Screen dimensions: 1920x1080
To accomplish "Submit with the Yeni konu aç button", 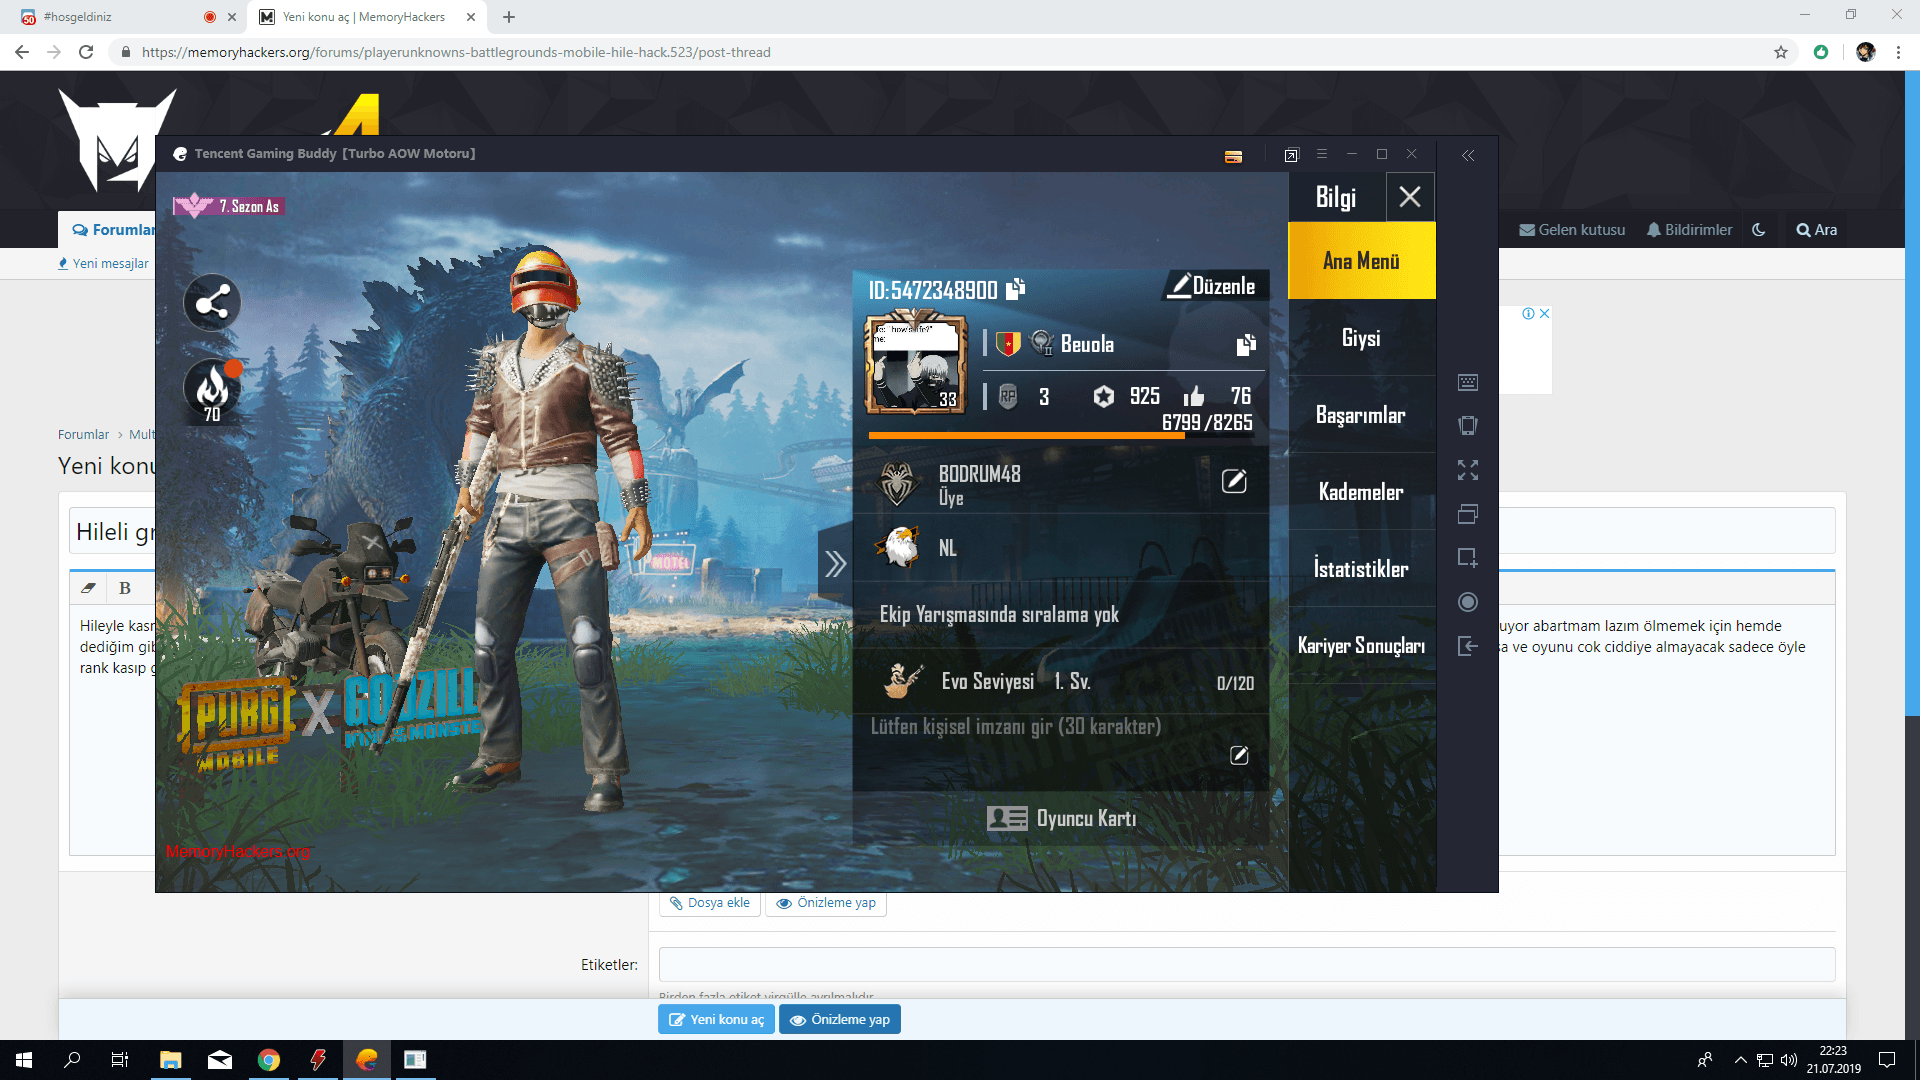I will (x=716, y=1020).
